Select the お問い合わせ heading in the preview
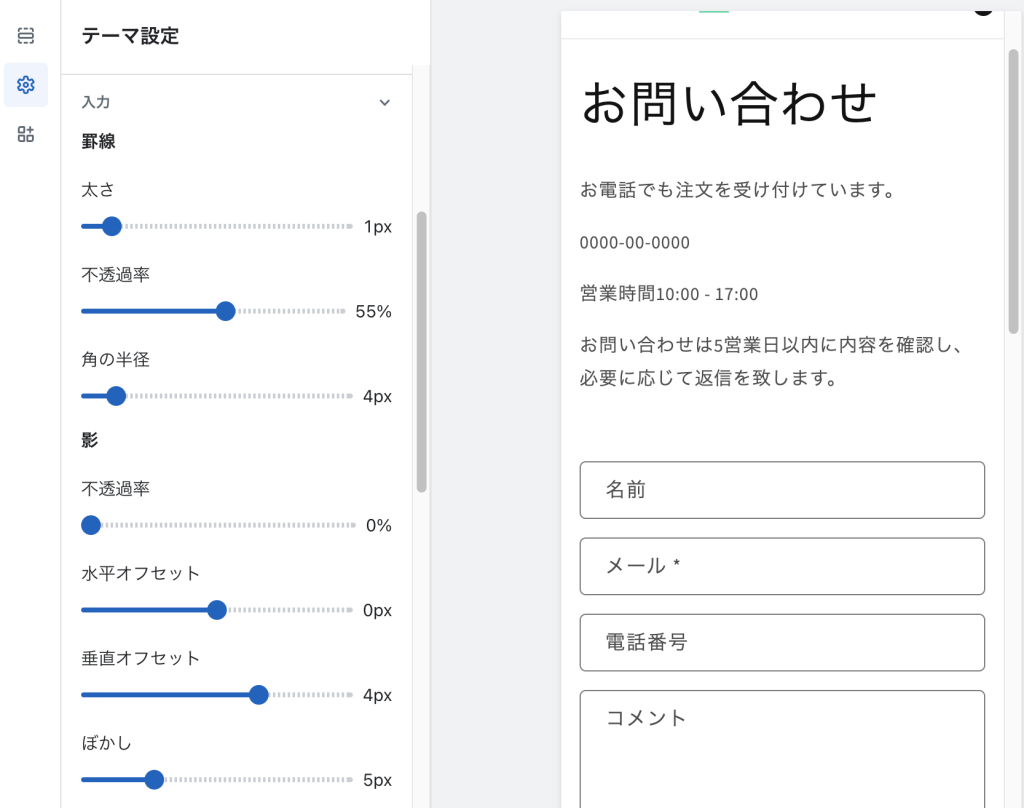Screen dimensions: 1024x808 [727, 103]
